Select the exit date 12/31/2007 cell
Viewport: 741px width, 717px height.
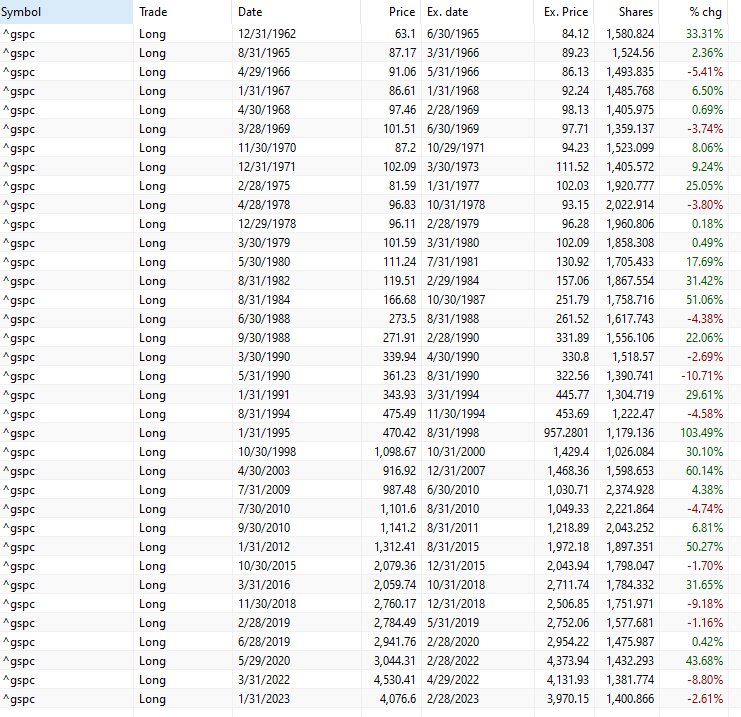(x=459, y=471)
